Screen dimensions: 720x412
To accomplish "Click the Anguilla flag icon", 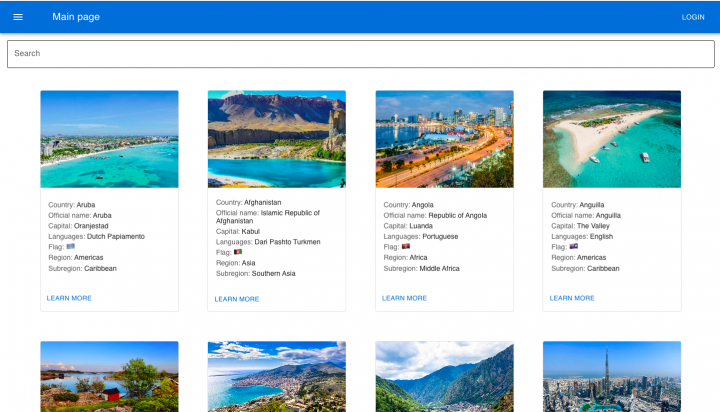I will tap(574, 247).
